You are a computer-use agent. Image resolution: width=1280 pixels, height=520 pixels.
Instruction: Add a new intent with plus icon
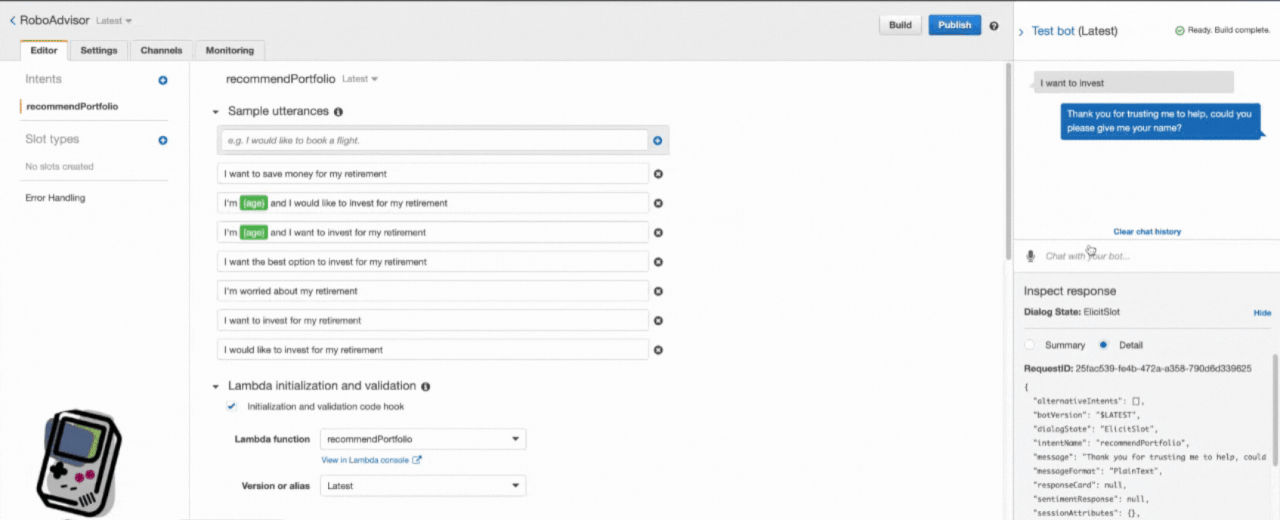pyautogui.click(x=163, y=80)
